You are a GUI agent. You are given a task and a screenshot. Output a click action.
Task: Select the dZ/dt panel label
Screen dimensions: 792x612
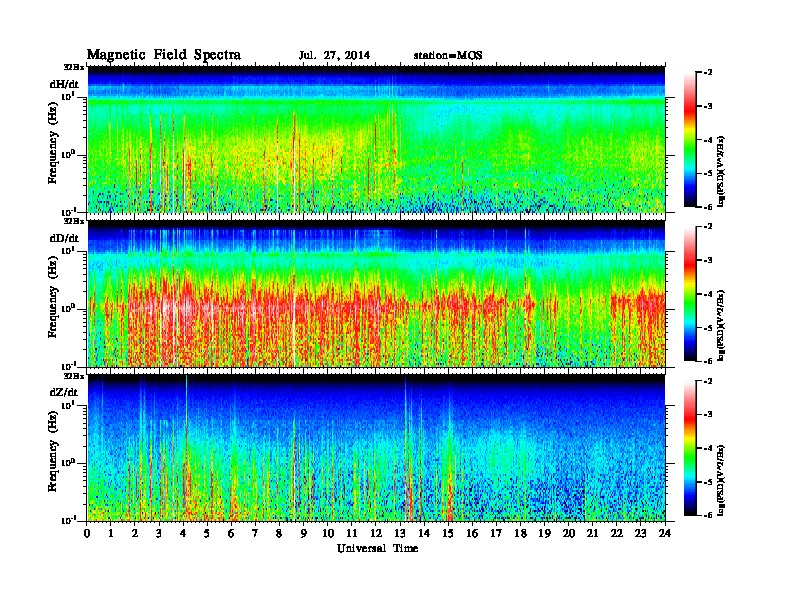click(64, 392)
